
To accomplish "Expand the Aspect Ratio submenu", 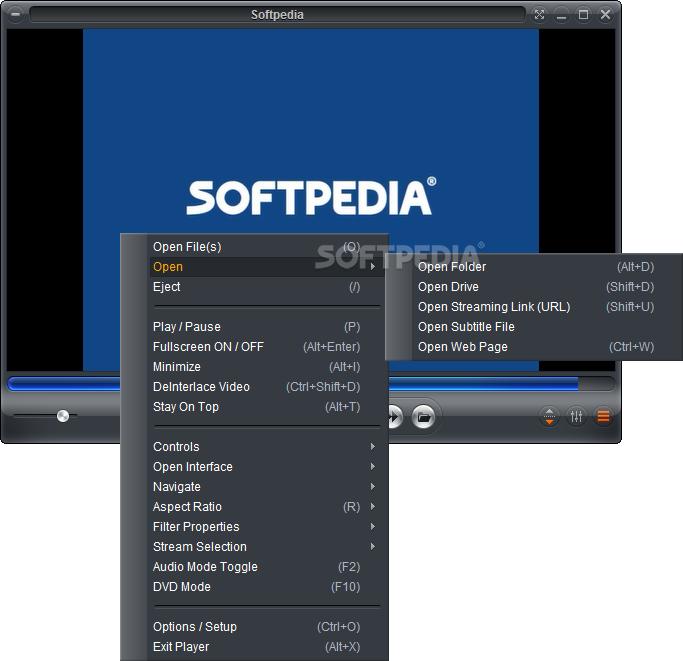I will coord(267,507).
